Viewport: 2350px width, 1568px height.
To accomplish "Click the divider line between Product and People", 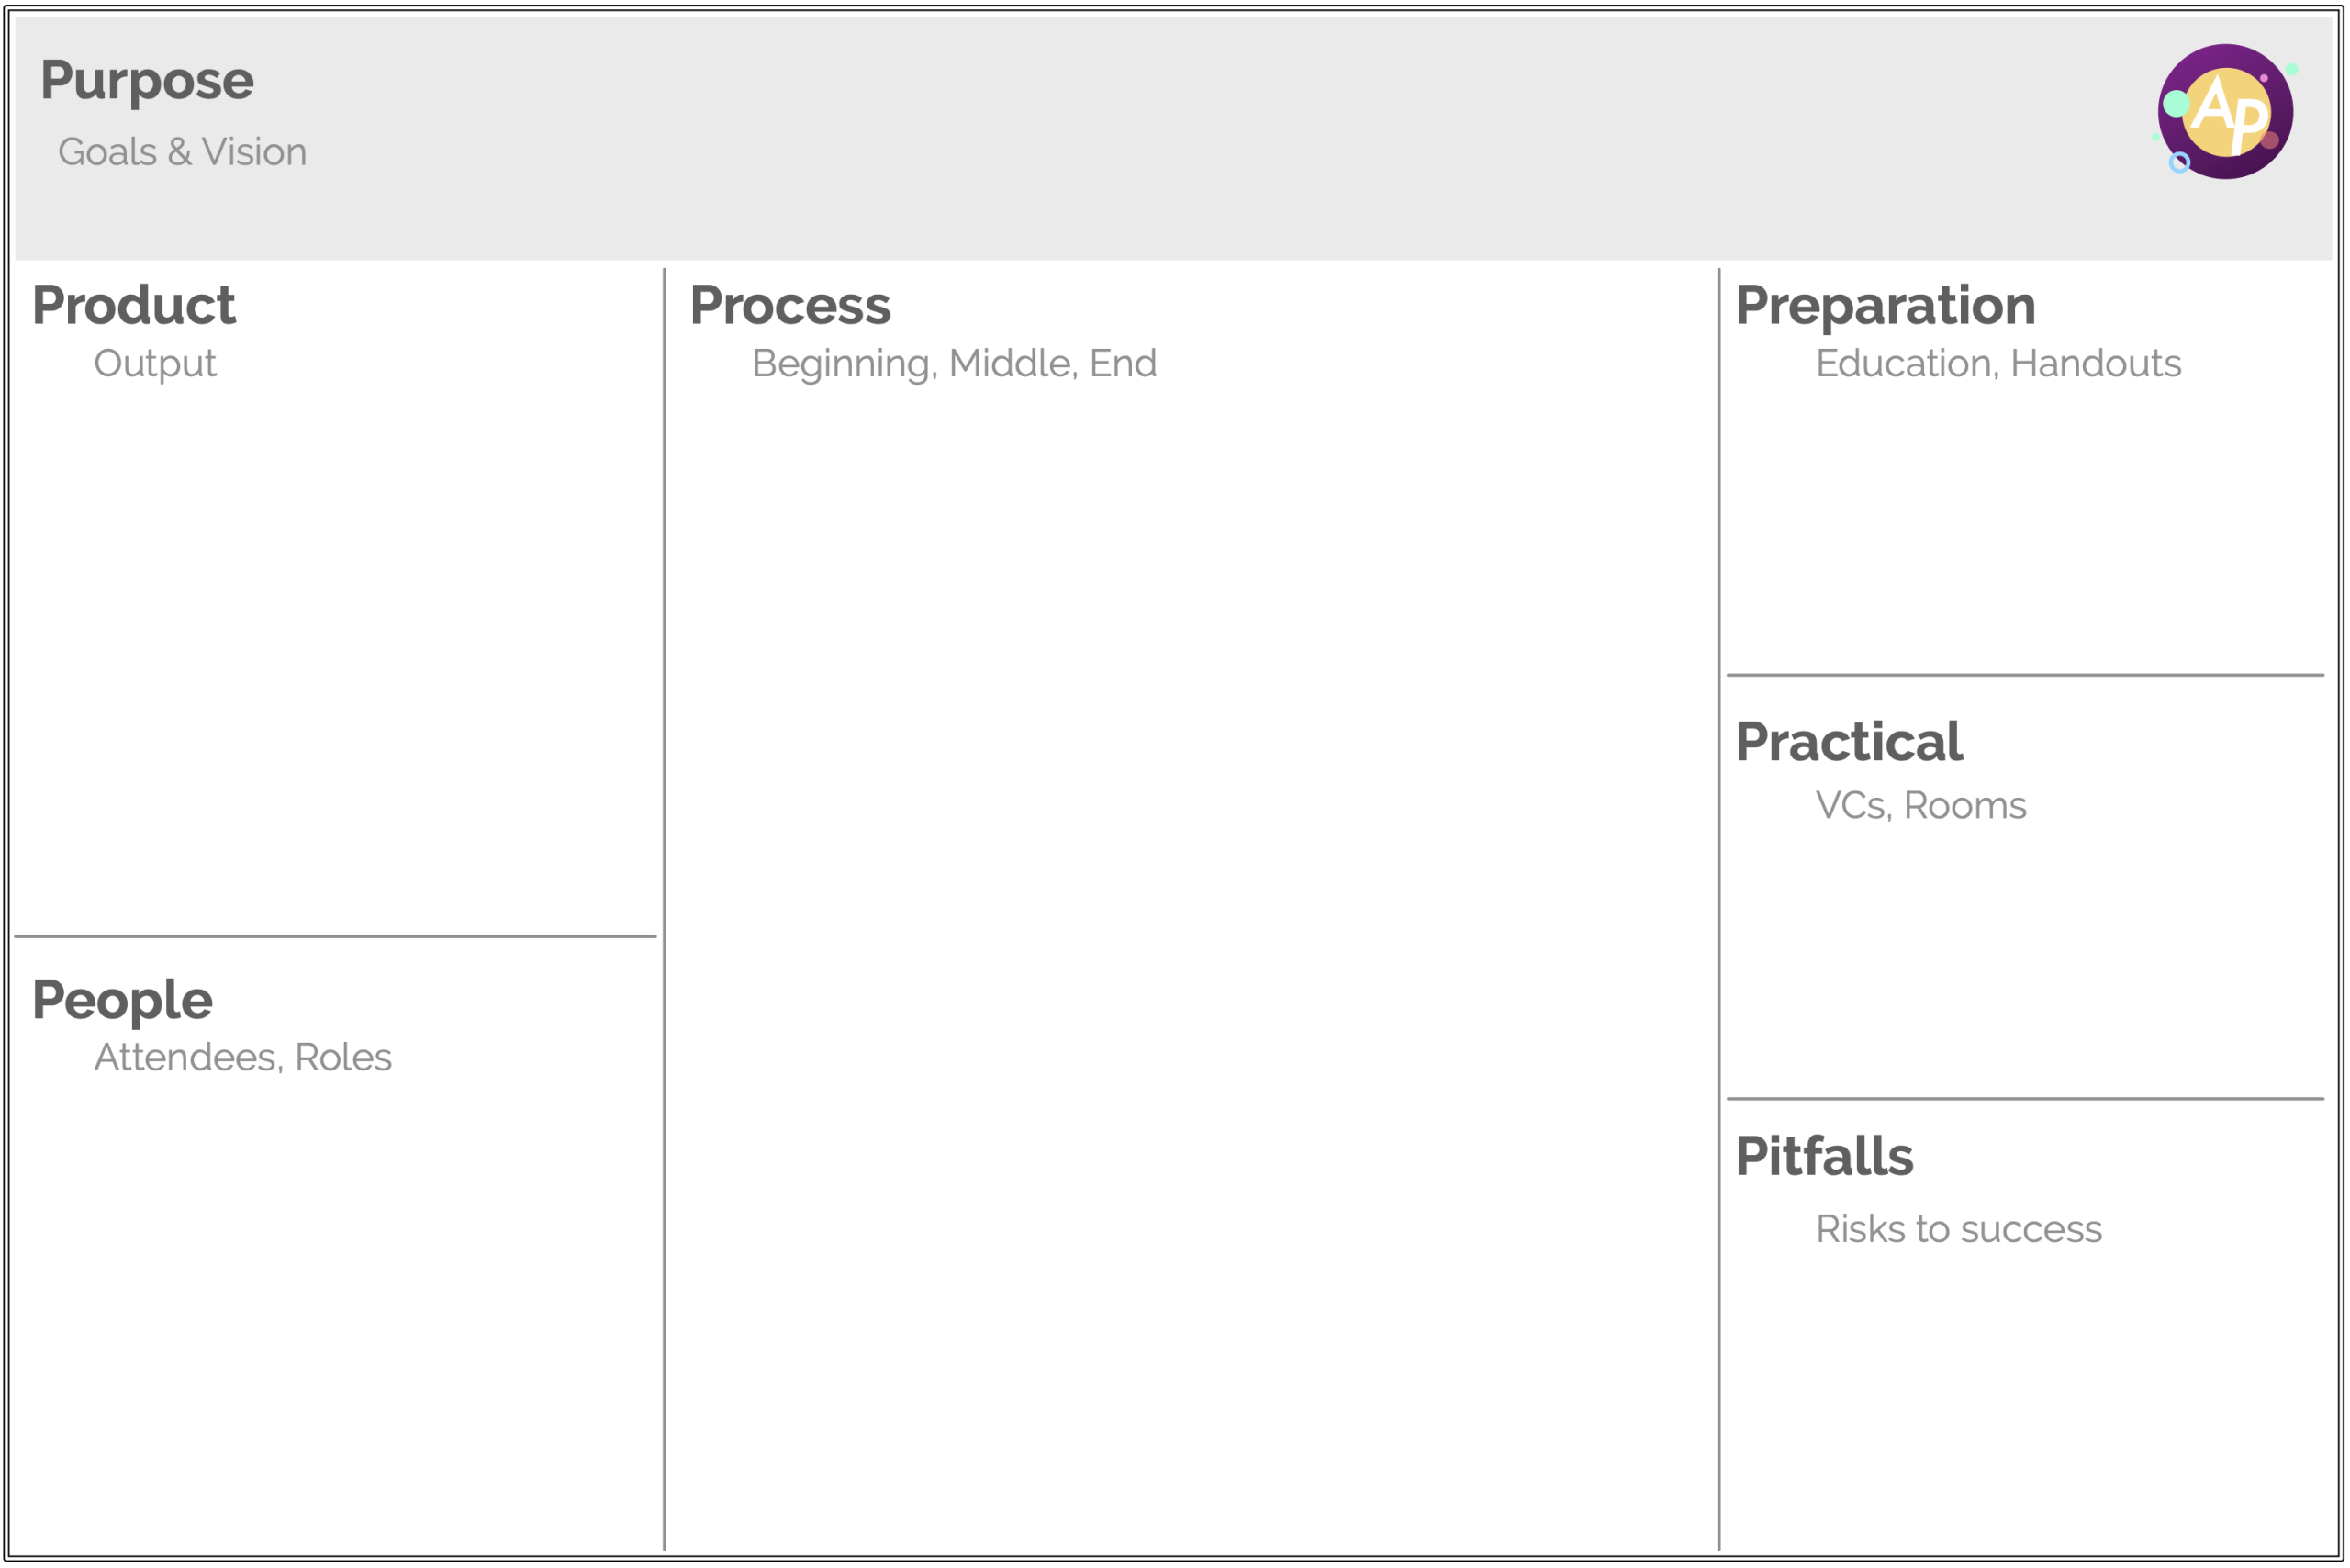I will click(335, 937).
